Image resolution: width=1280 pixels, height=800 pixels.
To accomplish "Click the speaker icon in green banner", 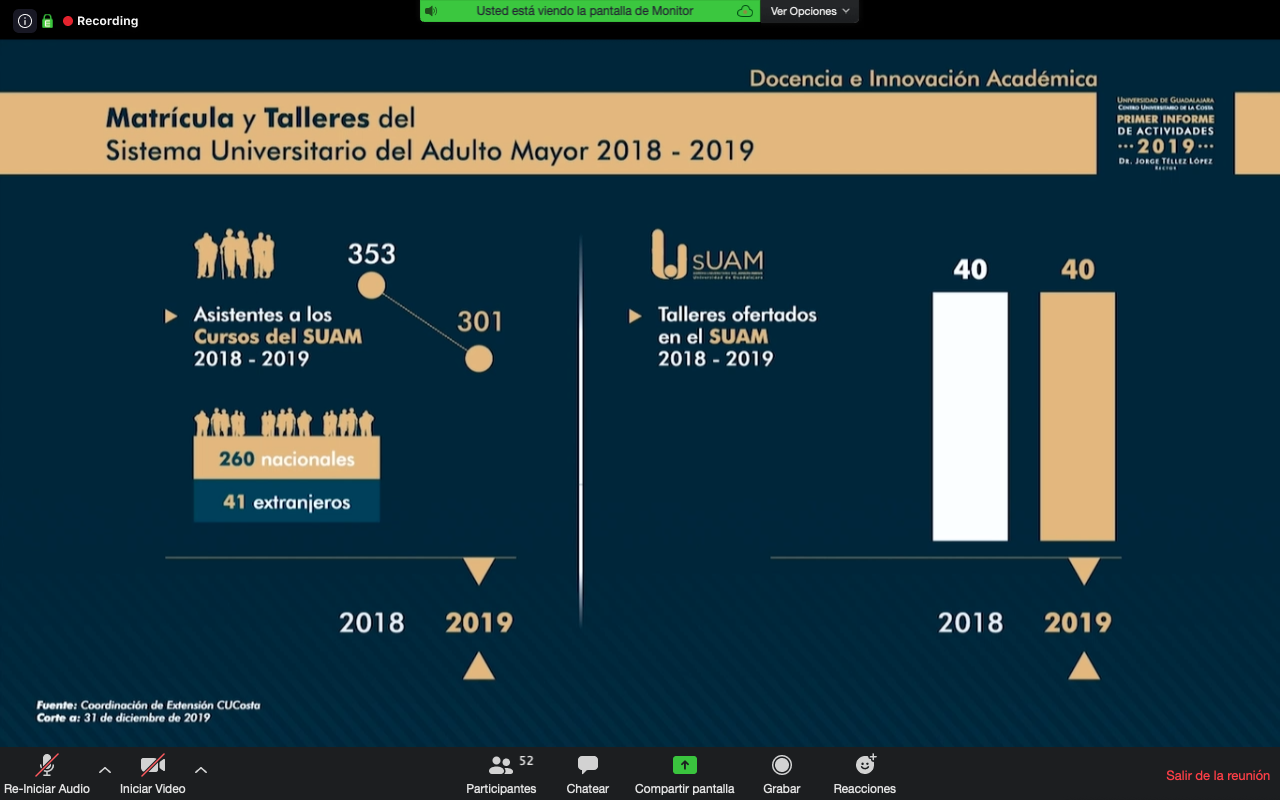I will pyautogui.click(x=431, y=11).
